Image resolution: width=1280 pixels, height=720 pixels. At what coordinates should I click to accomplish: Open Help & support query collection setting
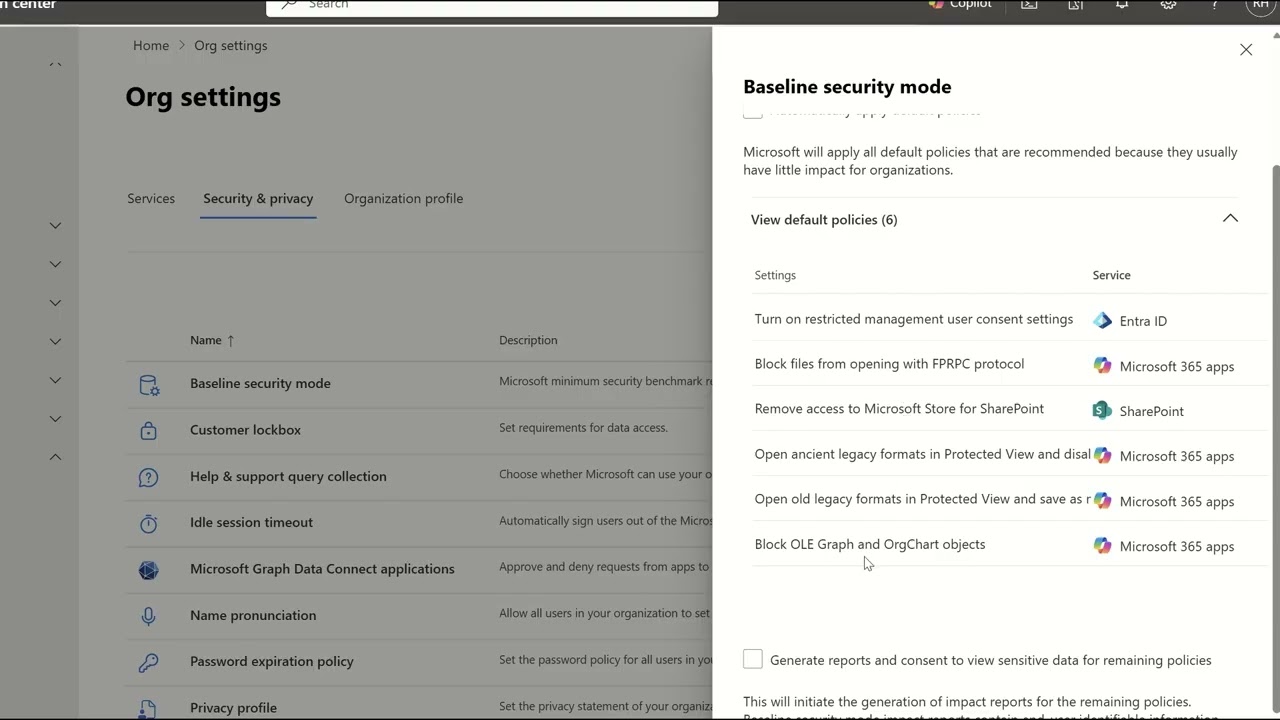pos(288,476)
